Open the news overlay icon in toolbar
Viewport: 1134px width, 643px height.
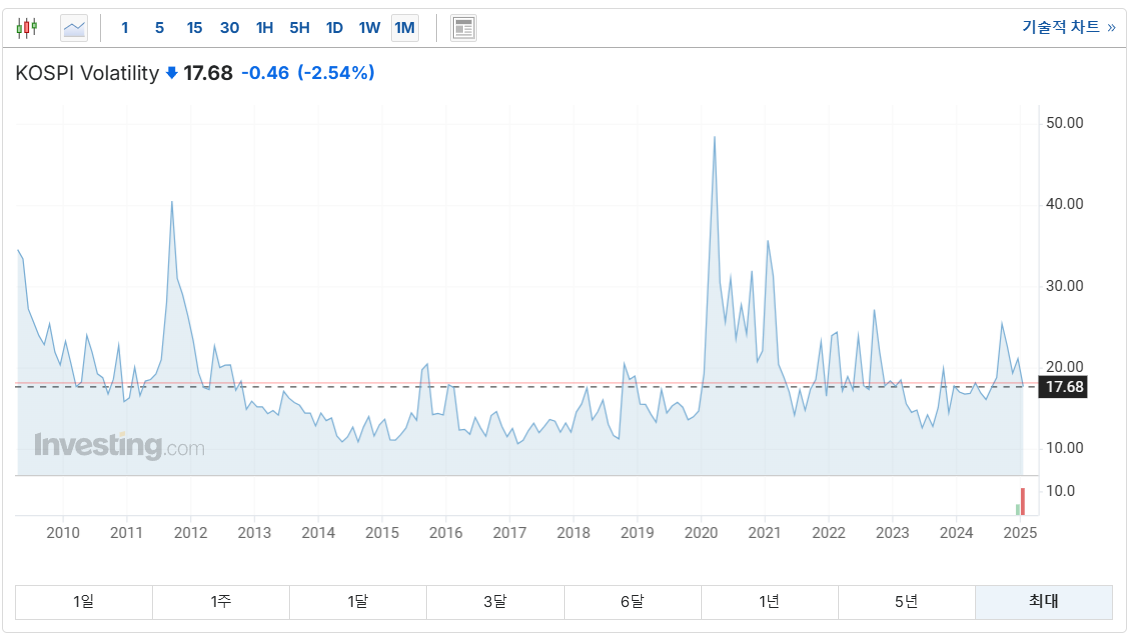(x=463, y=28)
